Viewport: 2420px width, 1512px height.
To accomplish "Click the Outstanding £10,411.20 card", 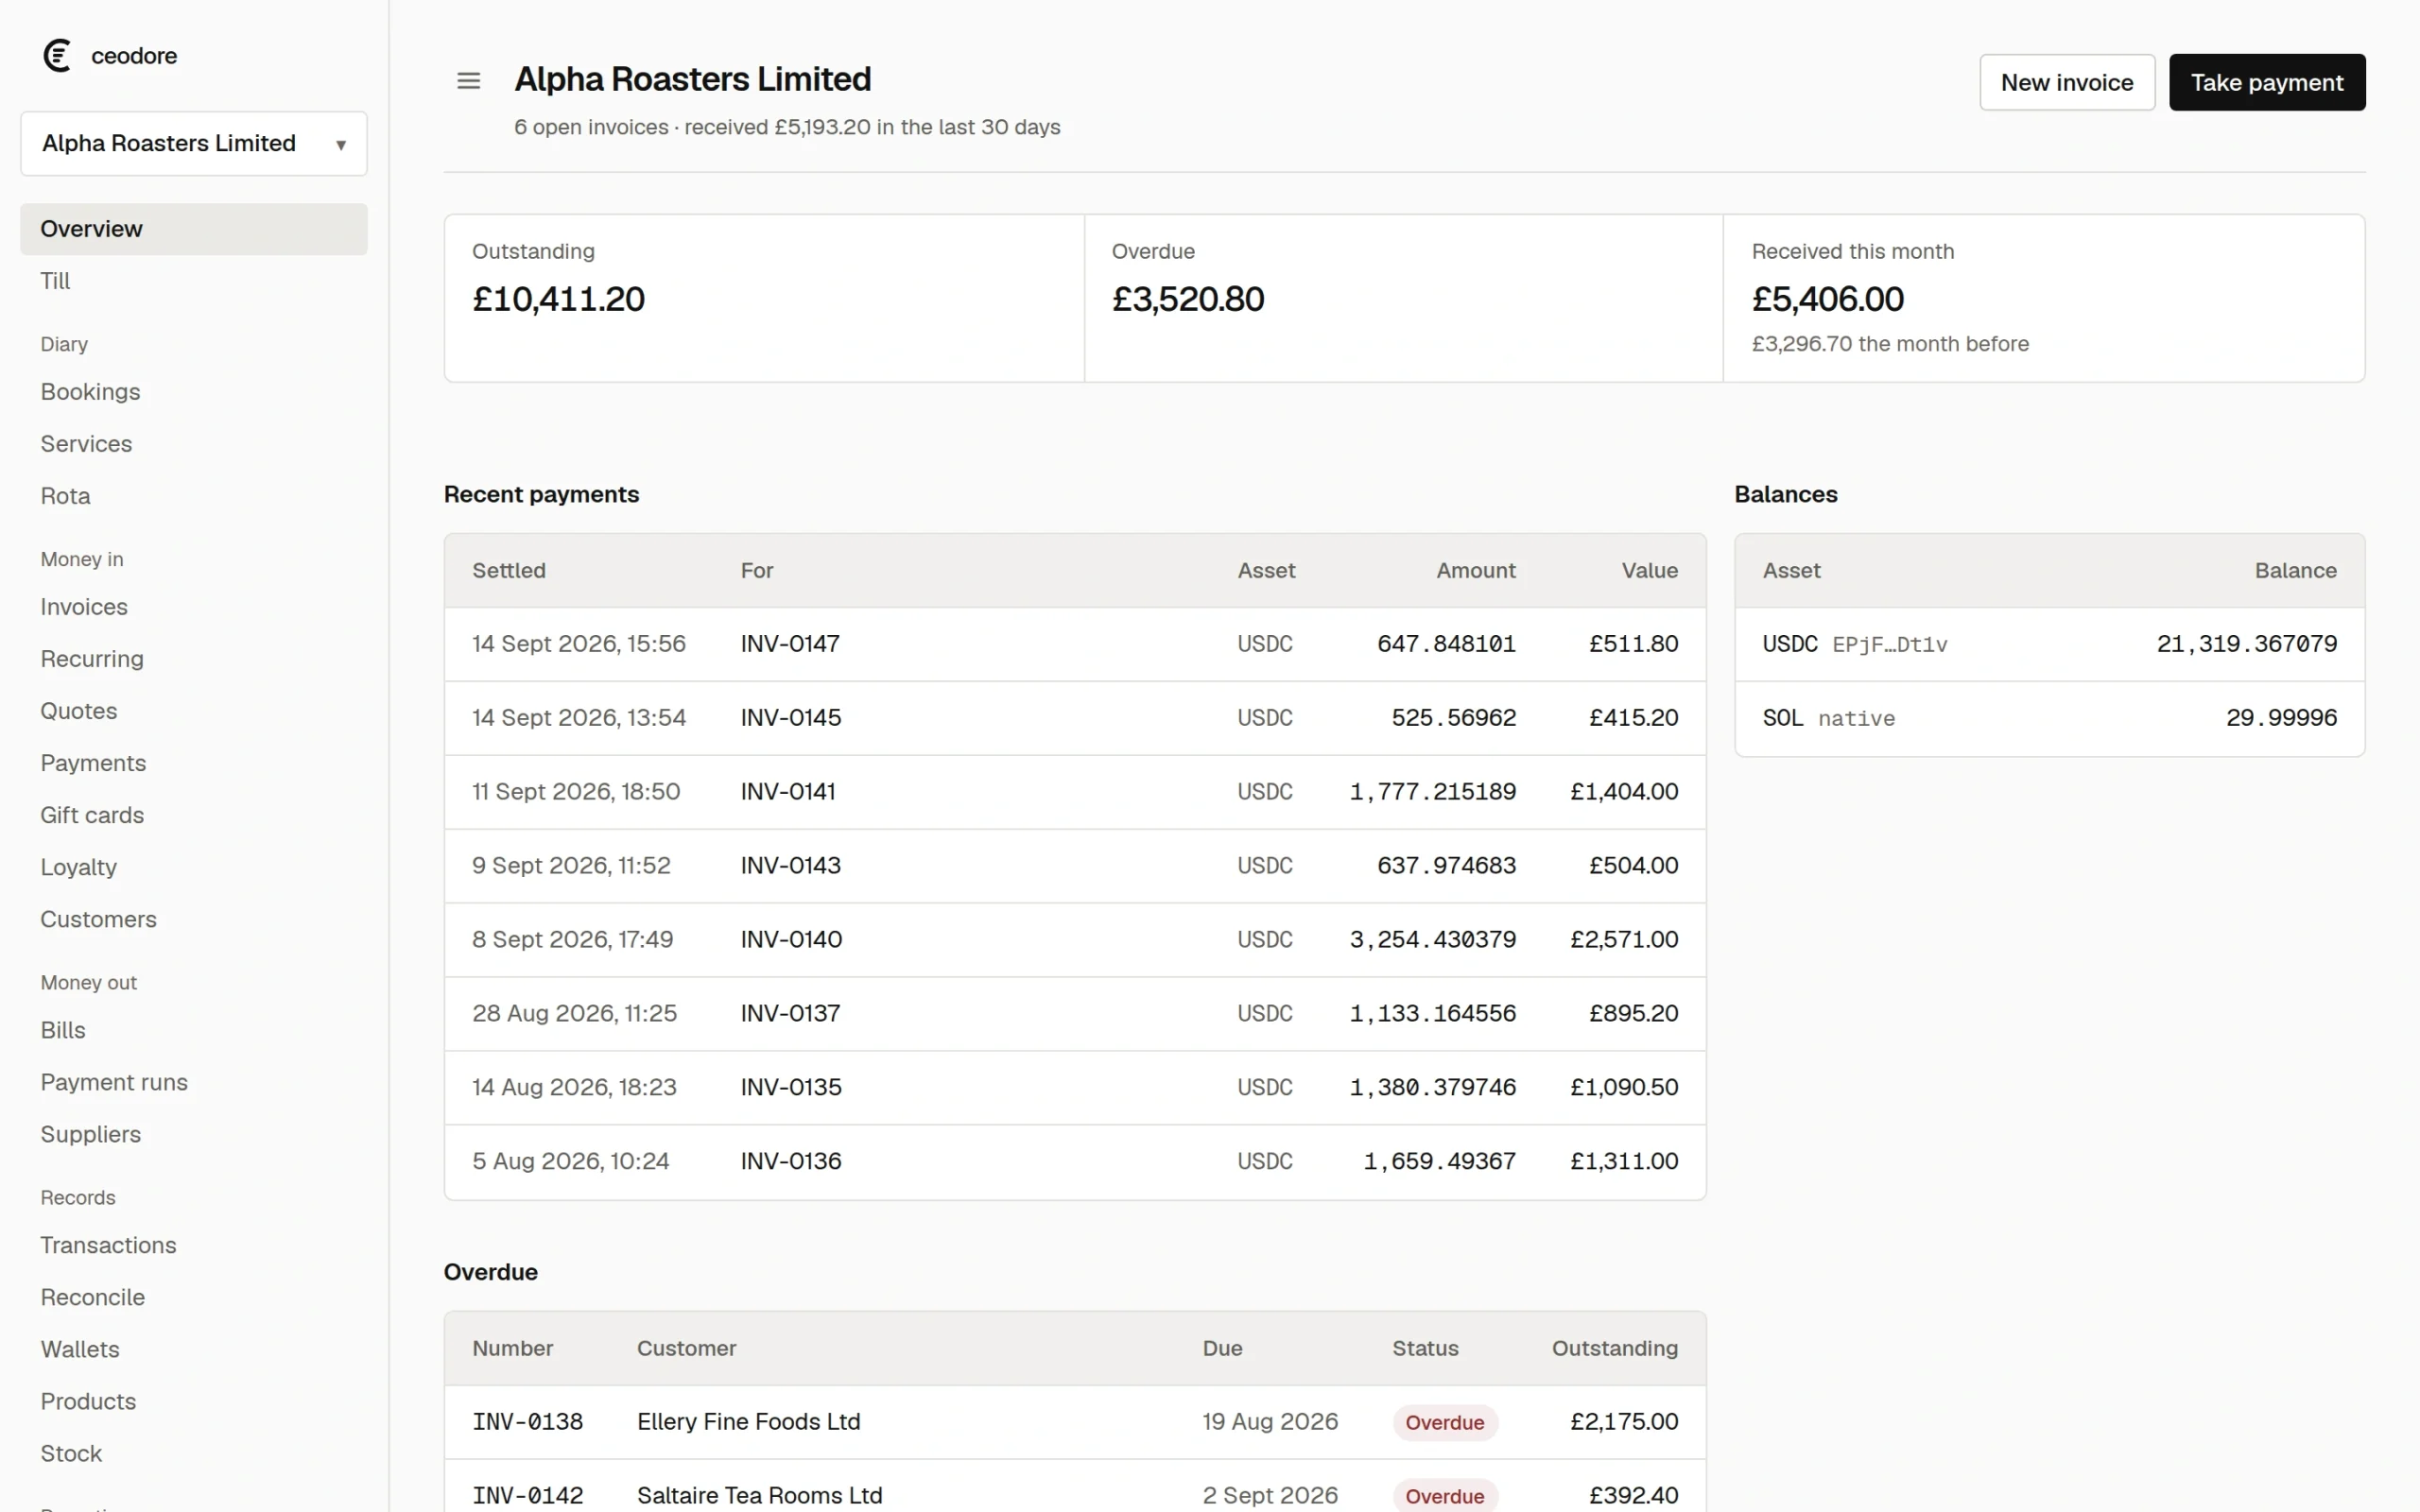I will point(764,298).
